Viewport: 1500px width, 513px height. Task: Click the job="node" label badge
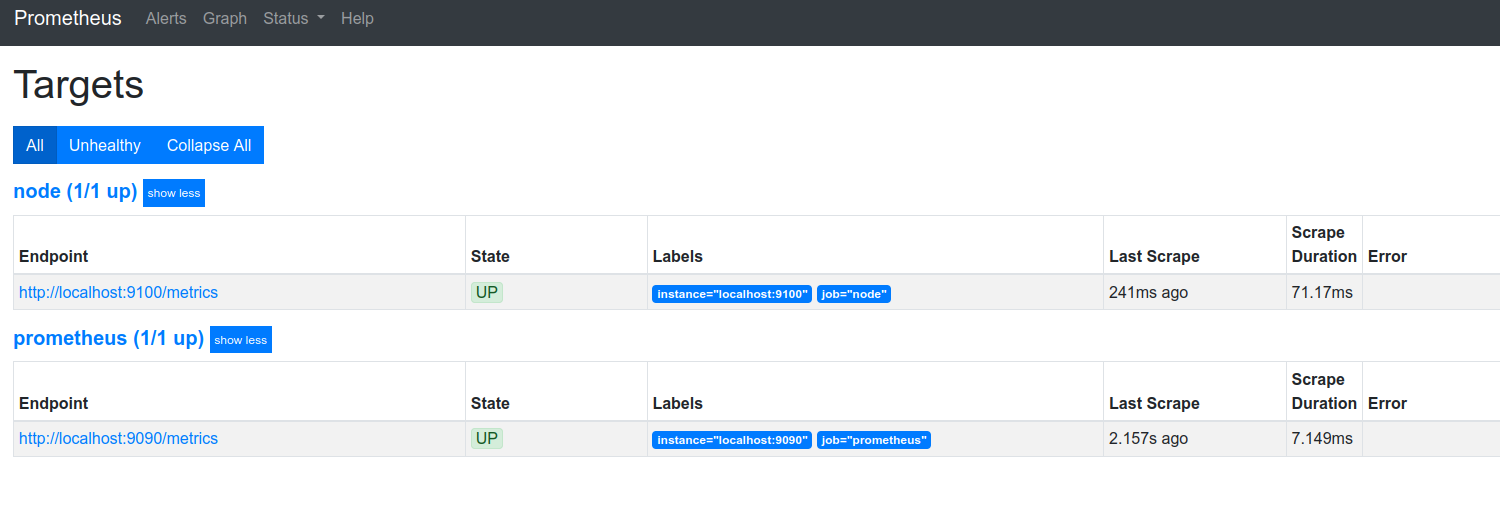(854, 294)
